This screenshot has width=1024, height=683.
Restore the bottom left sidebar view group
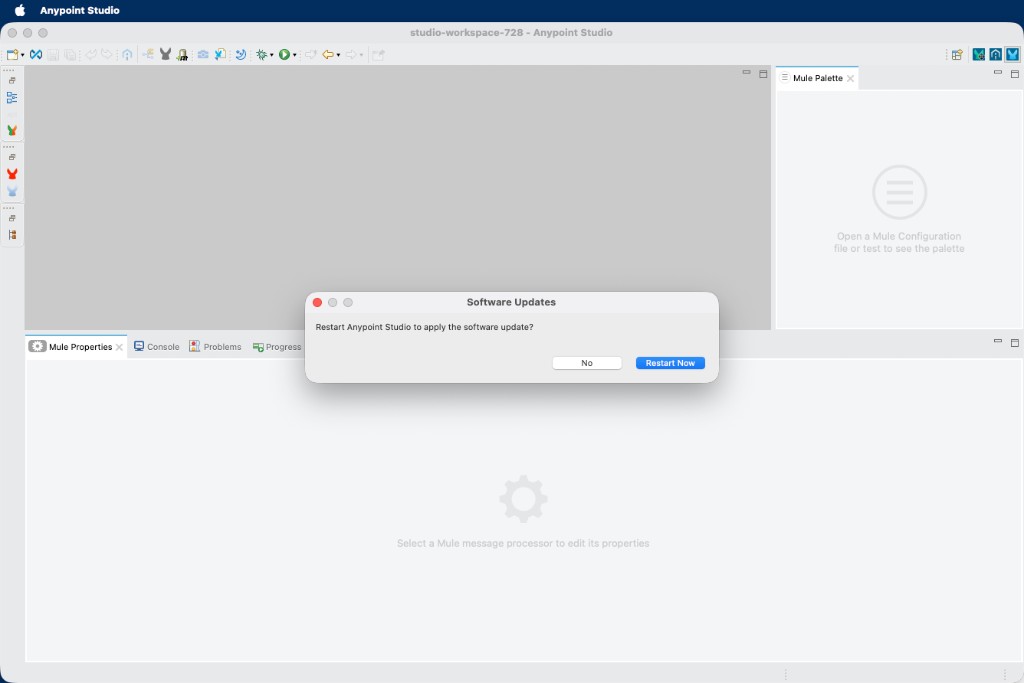(x=12, y=219)
